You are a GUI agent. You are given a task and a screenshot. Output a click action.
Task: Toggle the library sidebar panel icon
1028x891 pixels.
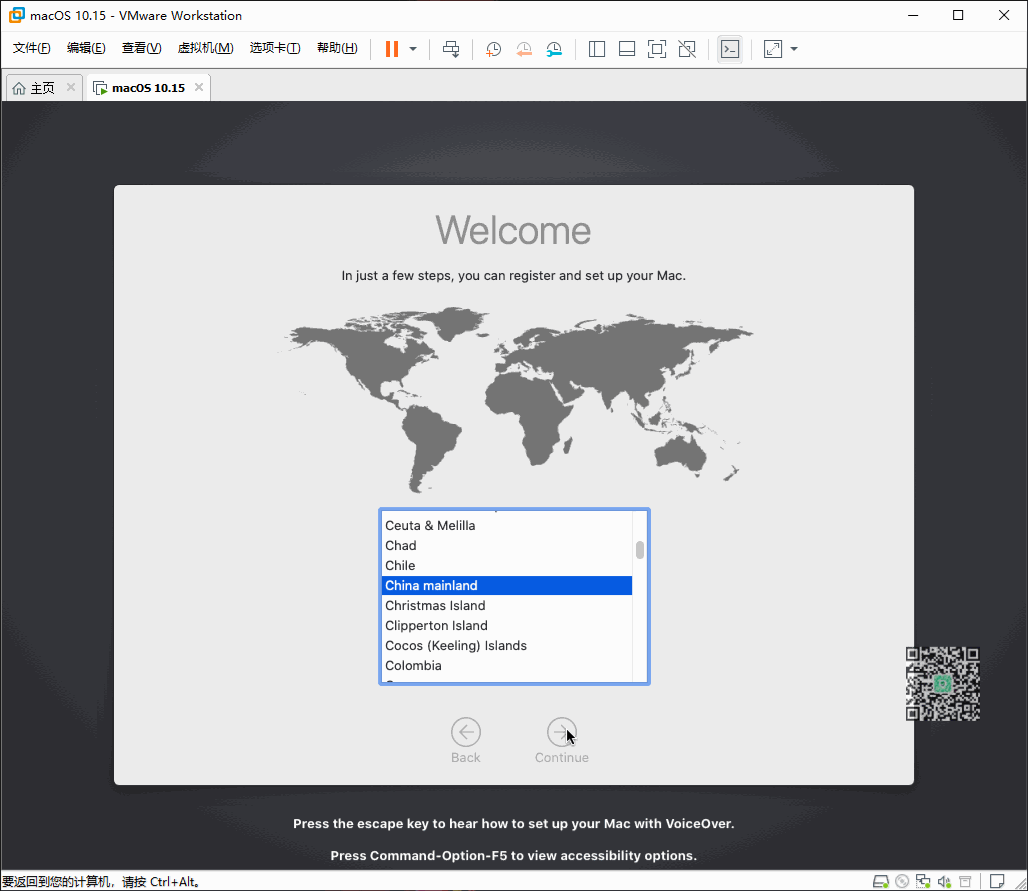tap(597, 49)
